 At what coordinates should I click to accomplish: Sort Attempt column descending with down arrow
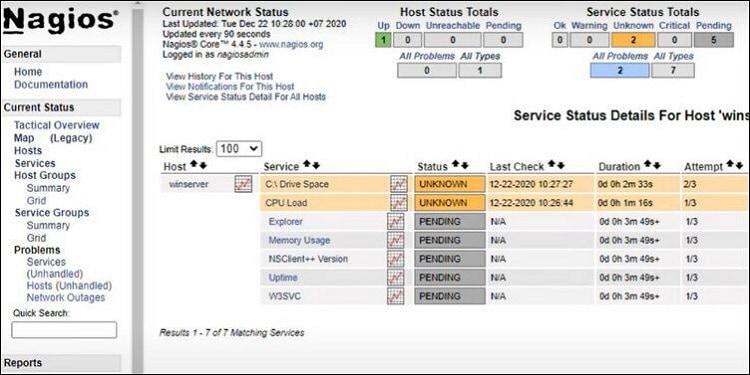739,165
